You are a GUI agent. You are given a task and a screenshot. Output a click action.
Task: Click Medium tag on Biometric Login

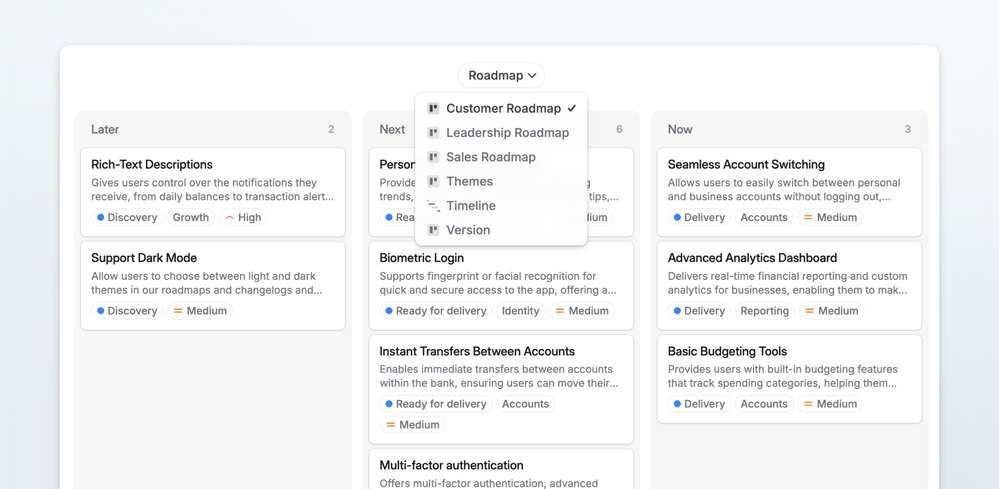(x=582, y=311)
